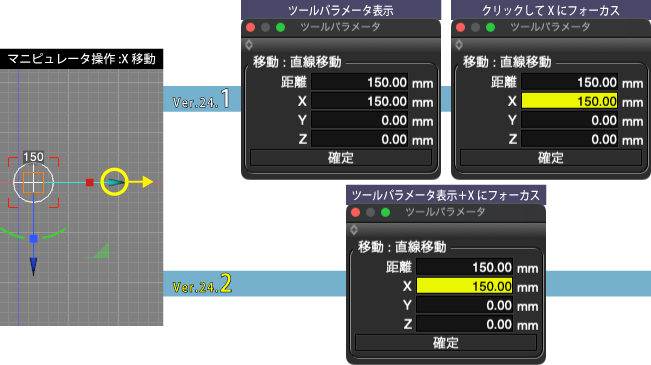Screen dimensions: 651x365
Task: Click the diamond icon in the top-right tool parameter window
Action: click(459, 44)
